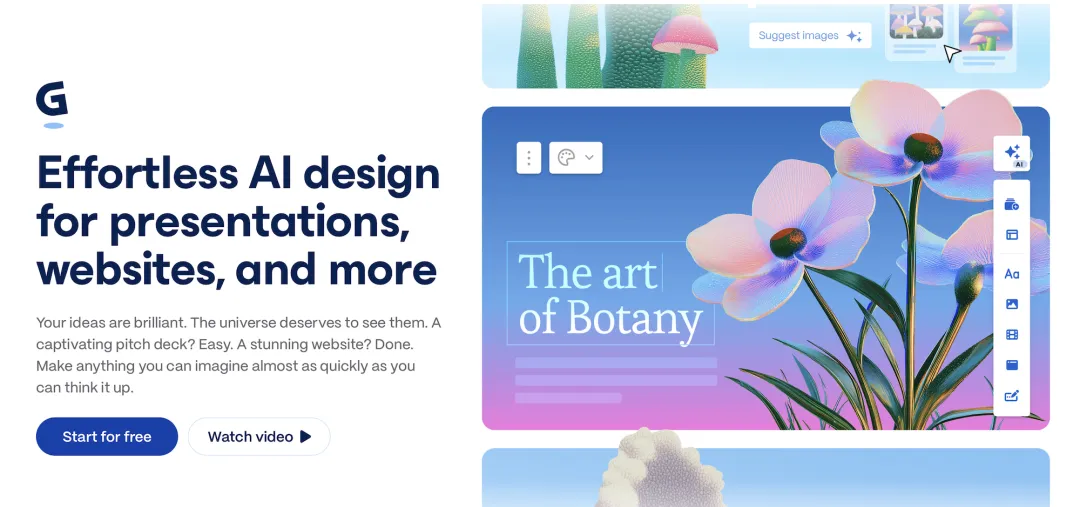Click the Watch video button
The height and width of the screenshot is (507, 1080).
click(x=259, y=437)
